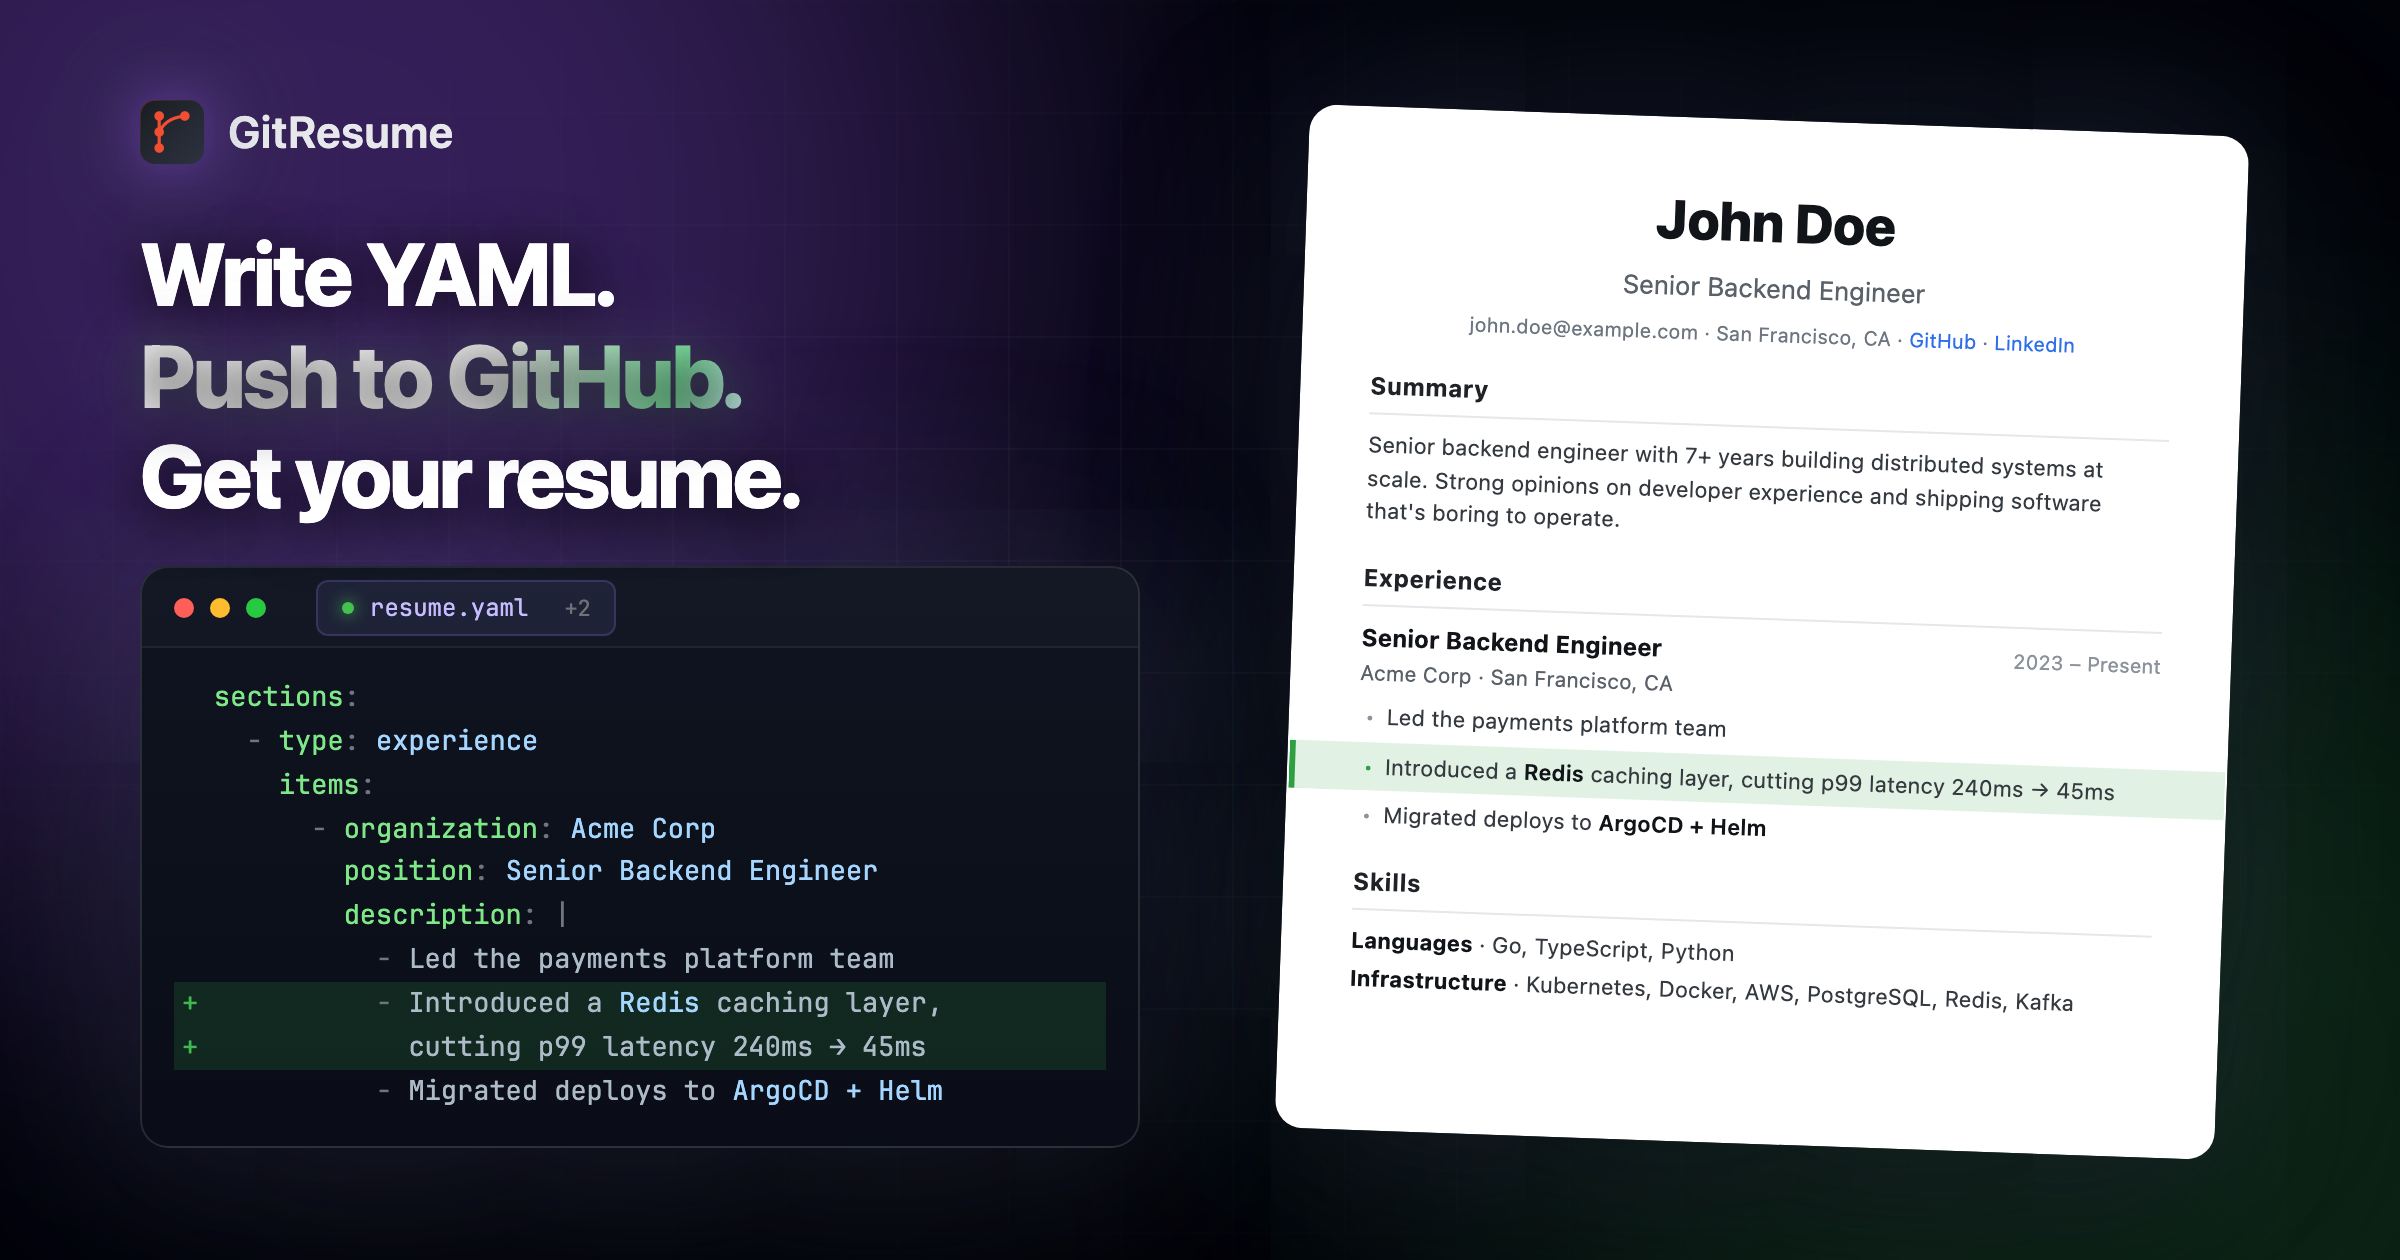Click the GitResume brand name
Image resolution: width=2400 pixels, height=1260 pixels.
tap(340, 133)
